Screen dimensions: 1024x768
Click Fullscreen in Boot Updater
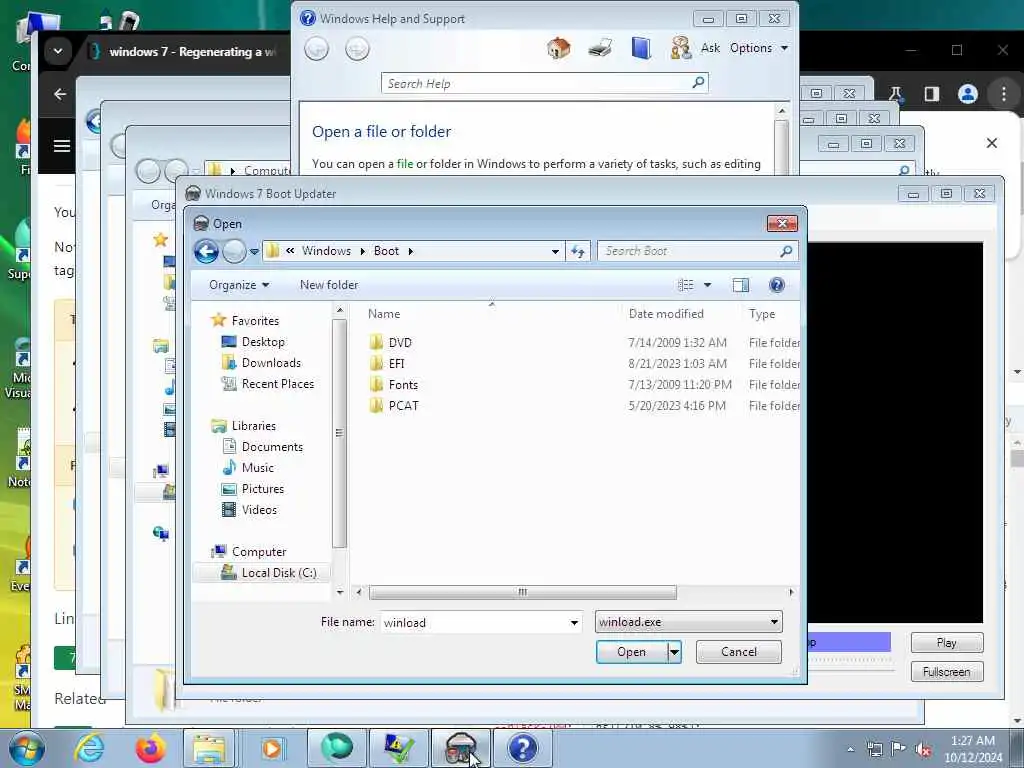pyautogui.click(x=946, y=671)
